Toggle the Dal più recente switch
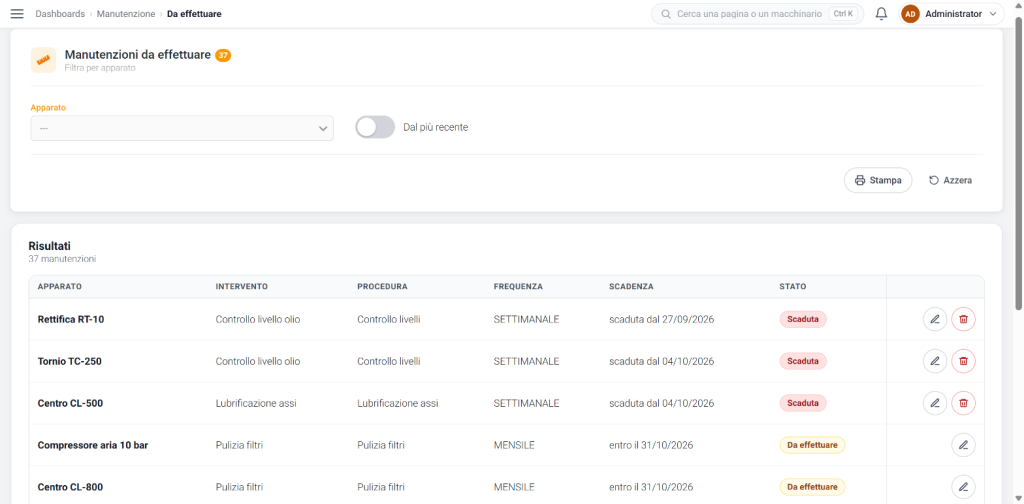 [x=375, y=127]
